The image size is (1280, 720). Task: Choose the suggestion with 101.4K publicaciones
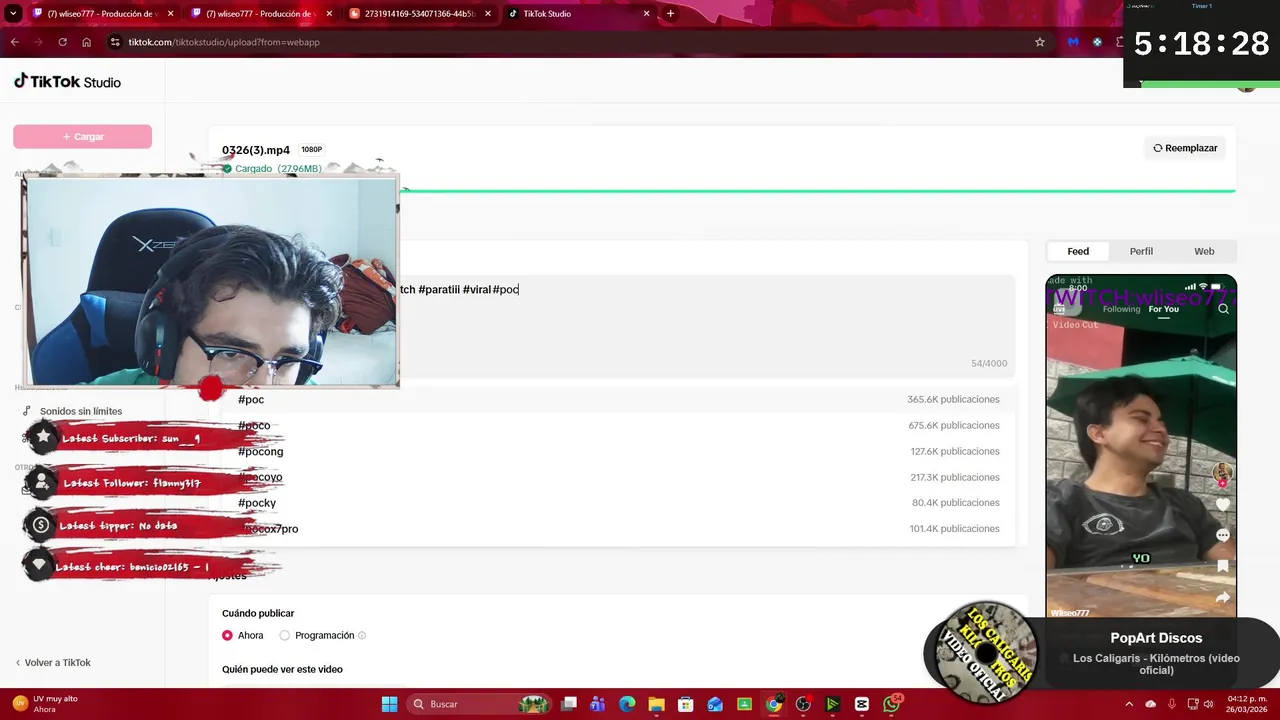618,529
